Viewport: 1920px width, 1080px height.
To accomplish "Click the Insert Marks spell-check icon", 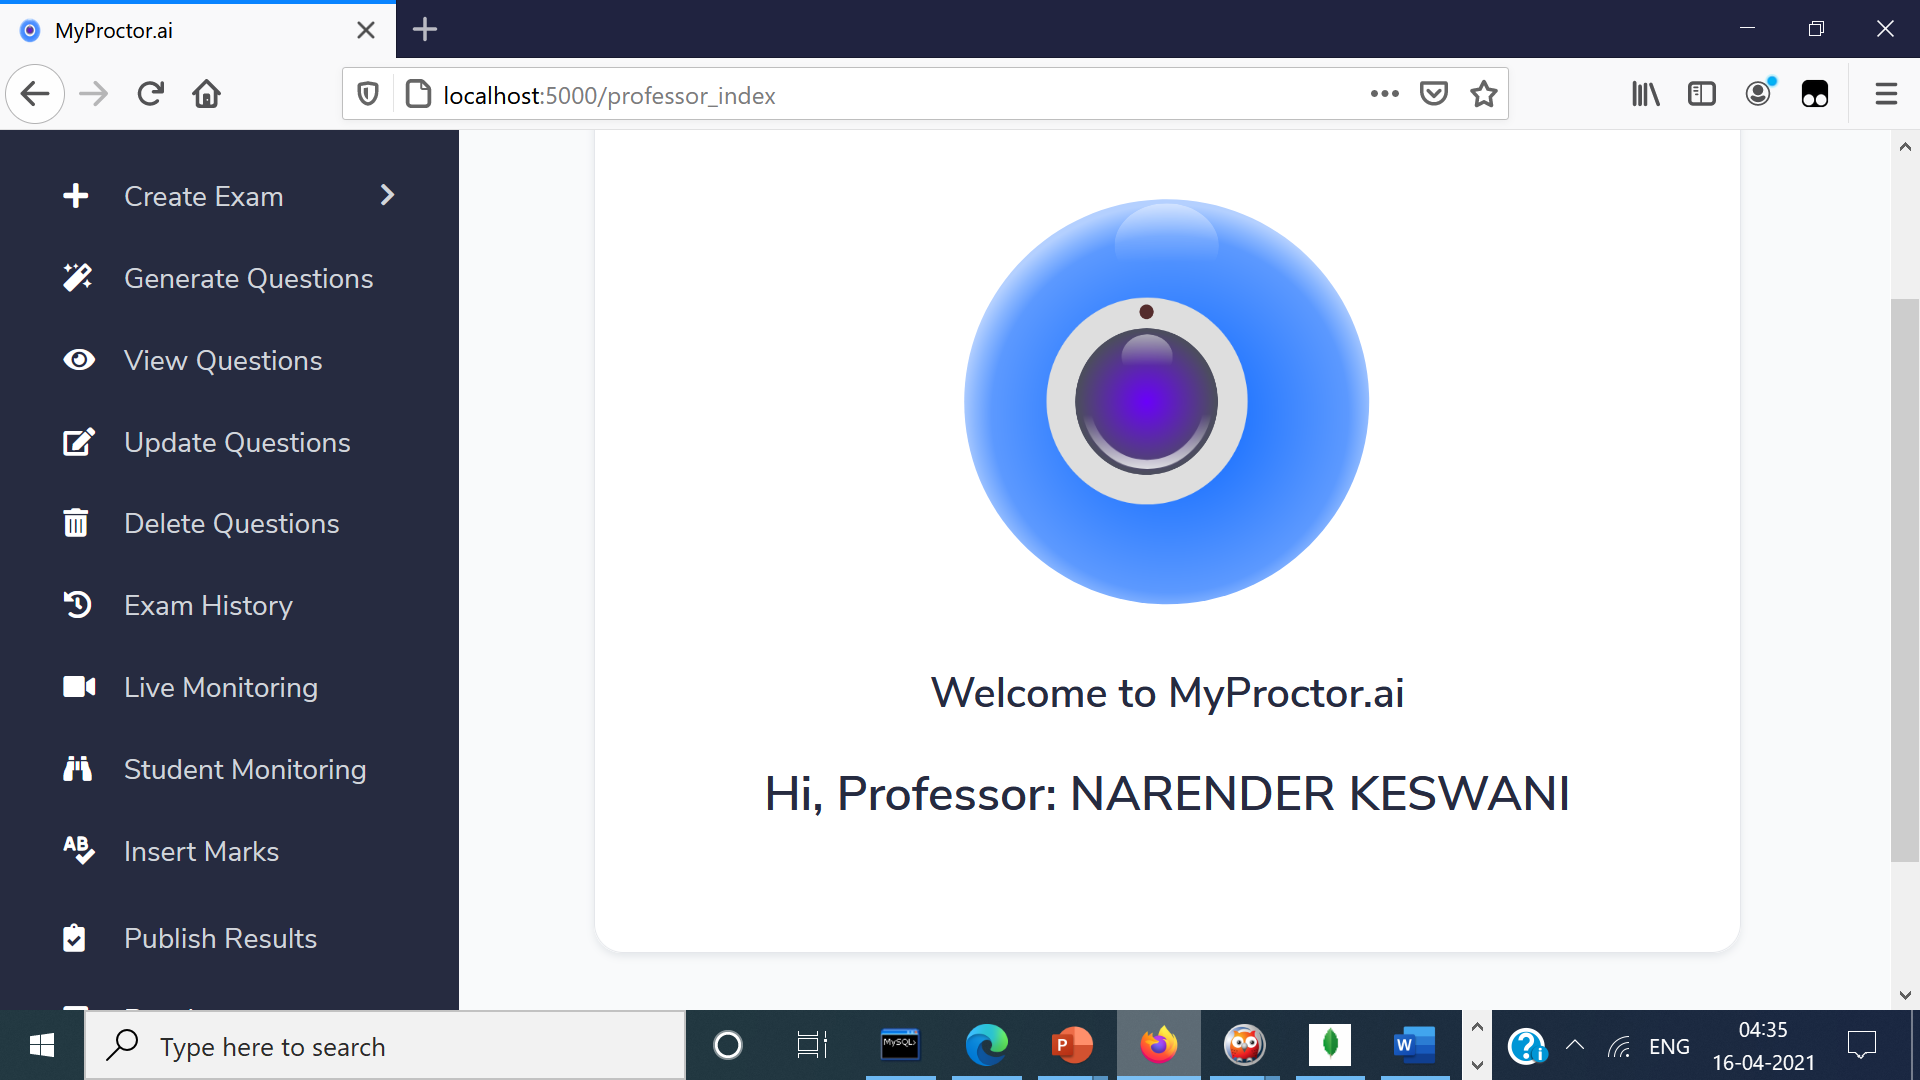I will (x=78, y=850).
